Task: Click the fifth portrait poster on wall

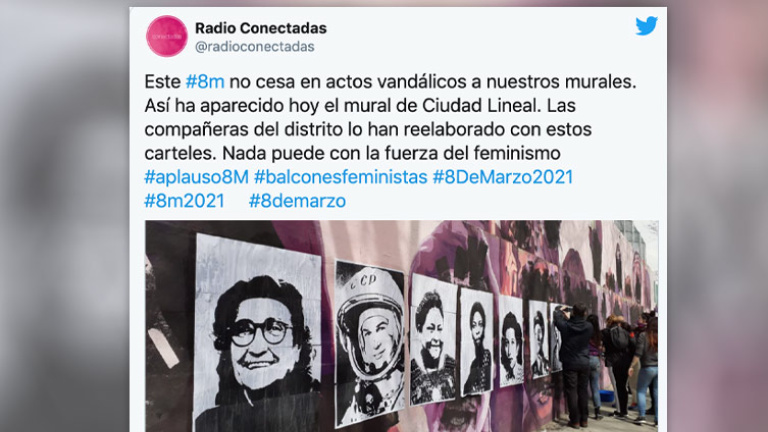Action: pos(511,341)
